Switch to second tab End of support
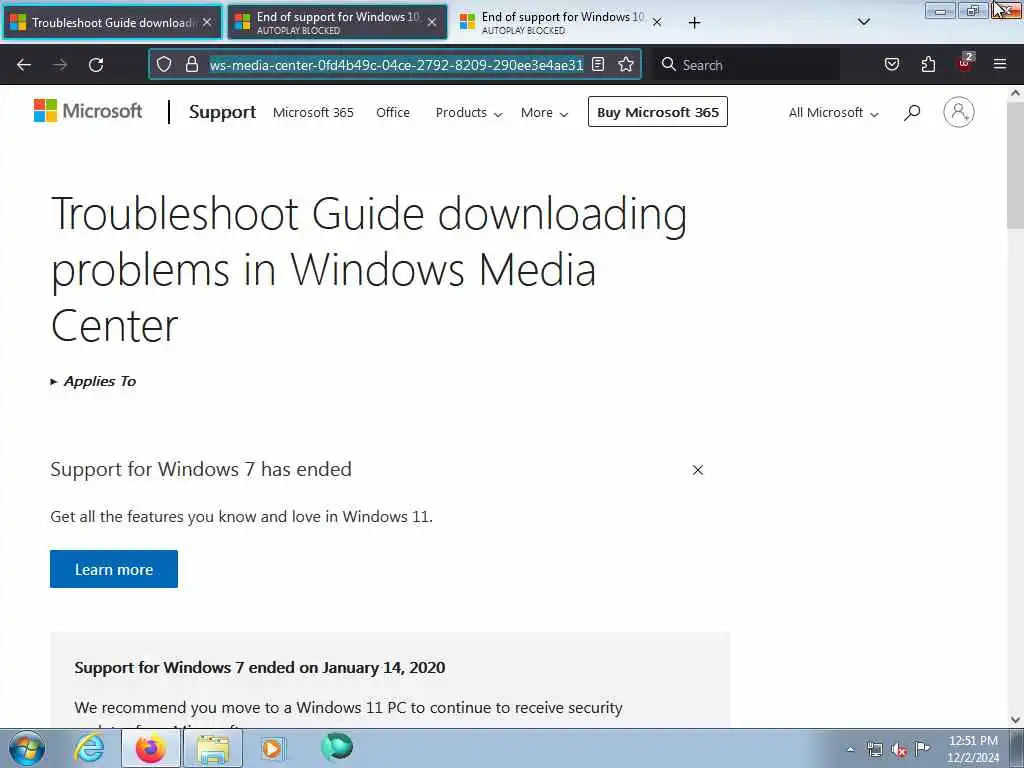The image size is (1024, 768). [x=338, y=22]
